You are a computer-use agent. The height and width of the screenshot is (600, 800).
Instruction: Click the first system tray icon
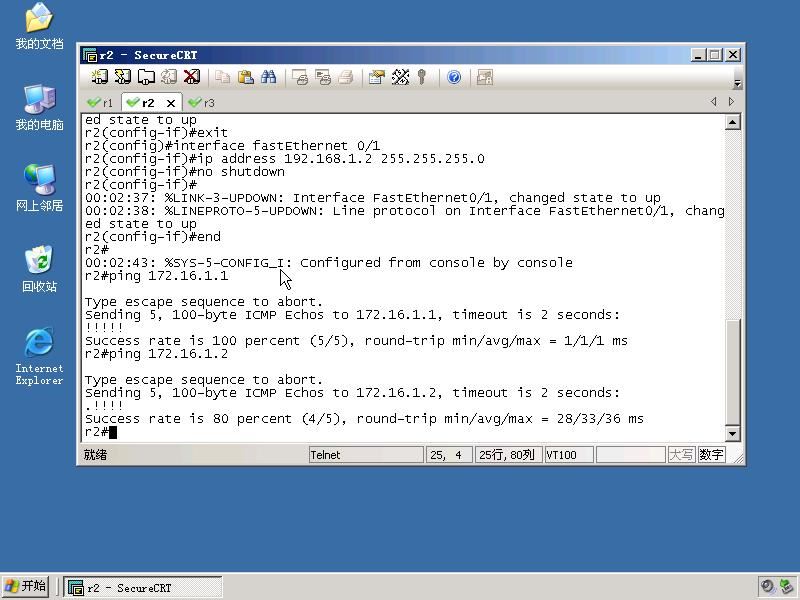tap(767, 586)
